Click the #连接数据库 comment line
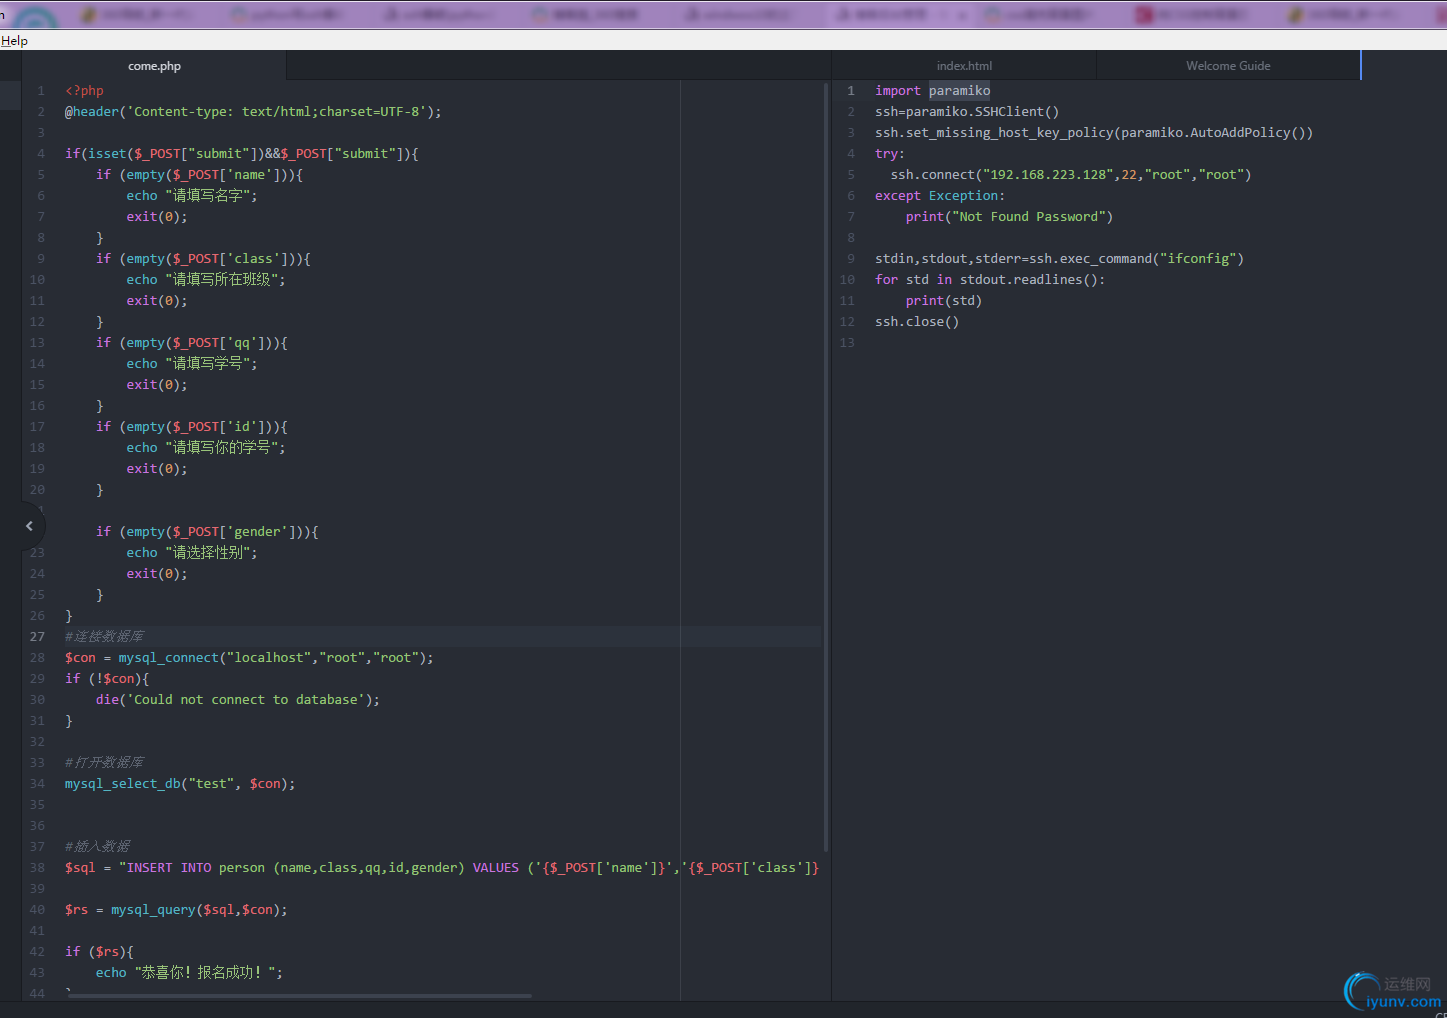This screenshot has width=1447, height=1018. 104,637
